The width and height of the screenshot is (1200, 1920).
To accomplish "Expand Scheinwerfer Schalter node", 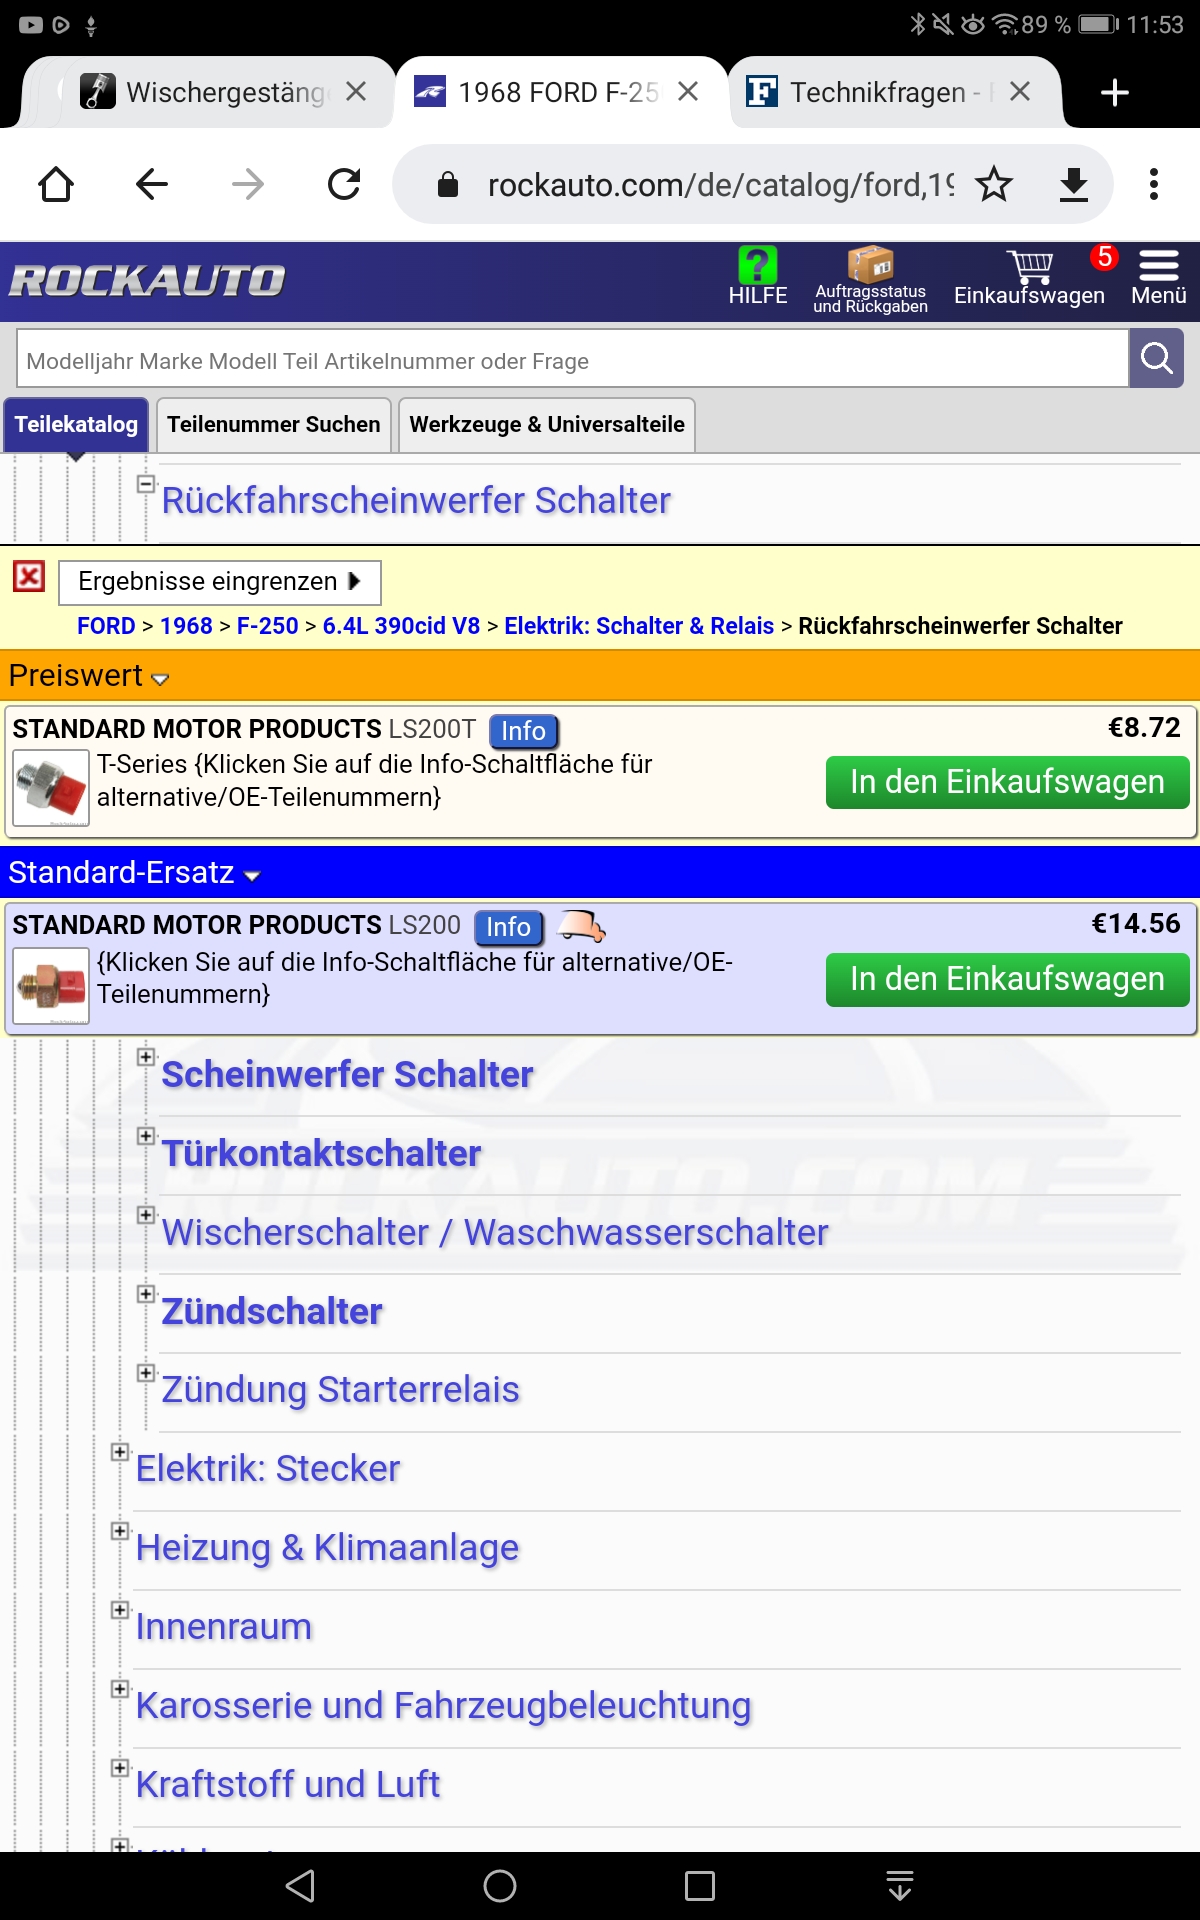I will [x=146, y=1057].
